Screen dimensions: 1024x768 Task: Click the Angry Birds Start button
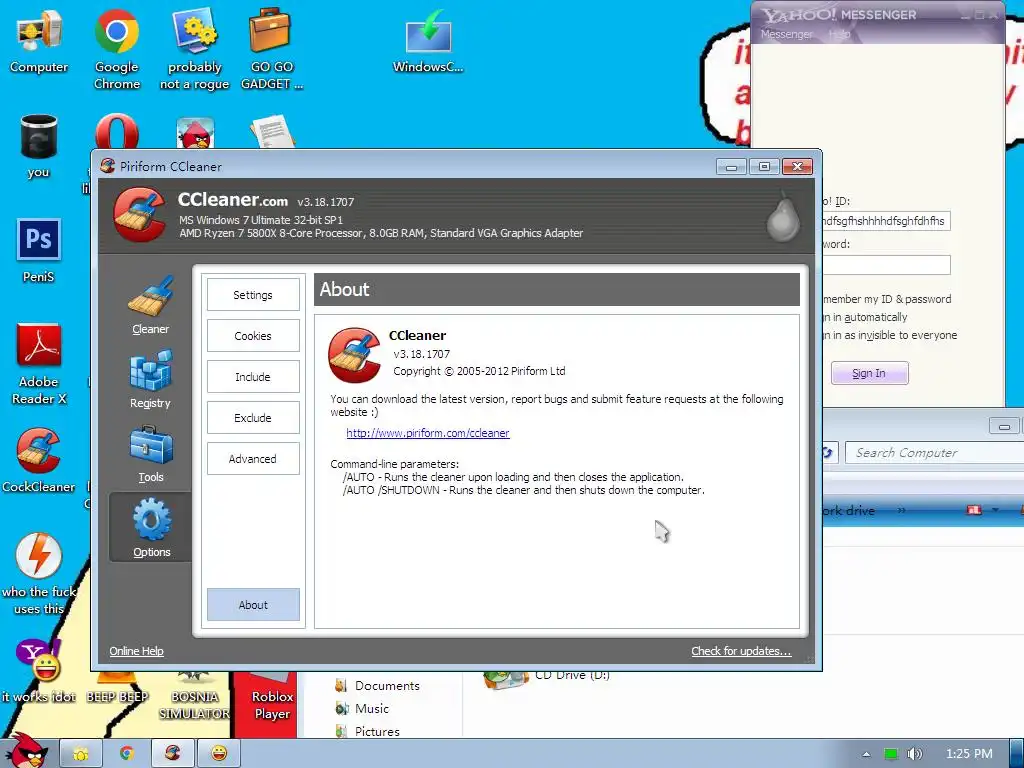click(26, 752)
